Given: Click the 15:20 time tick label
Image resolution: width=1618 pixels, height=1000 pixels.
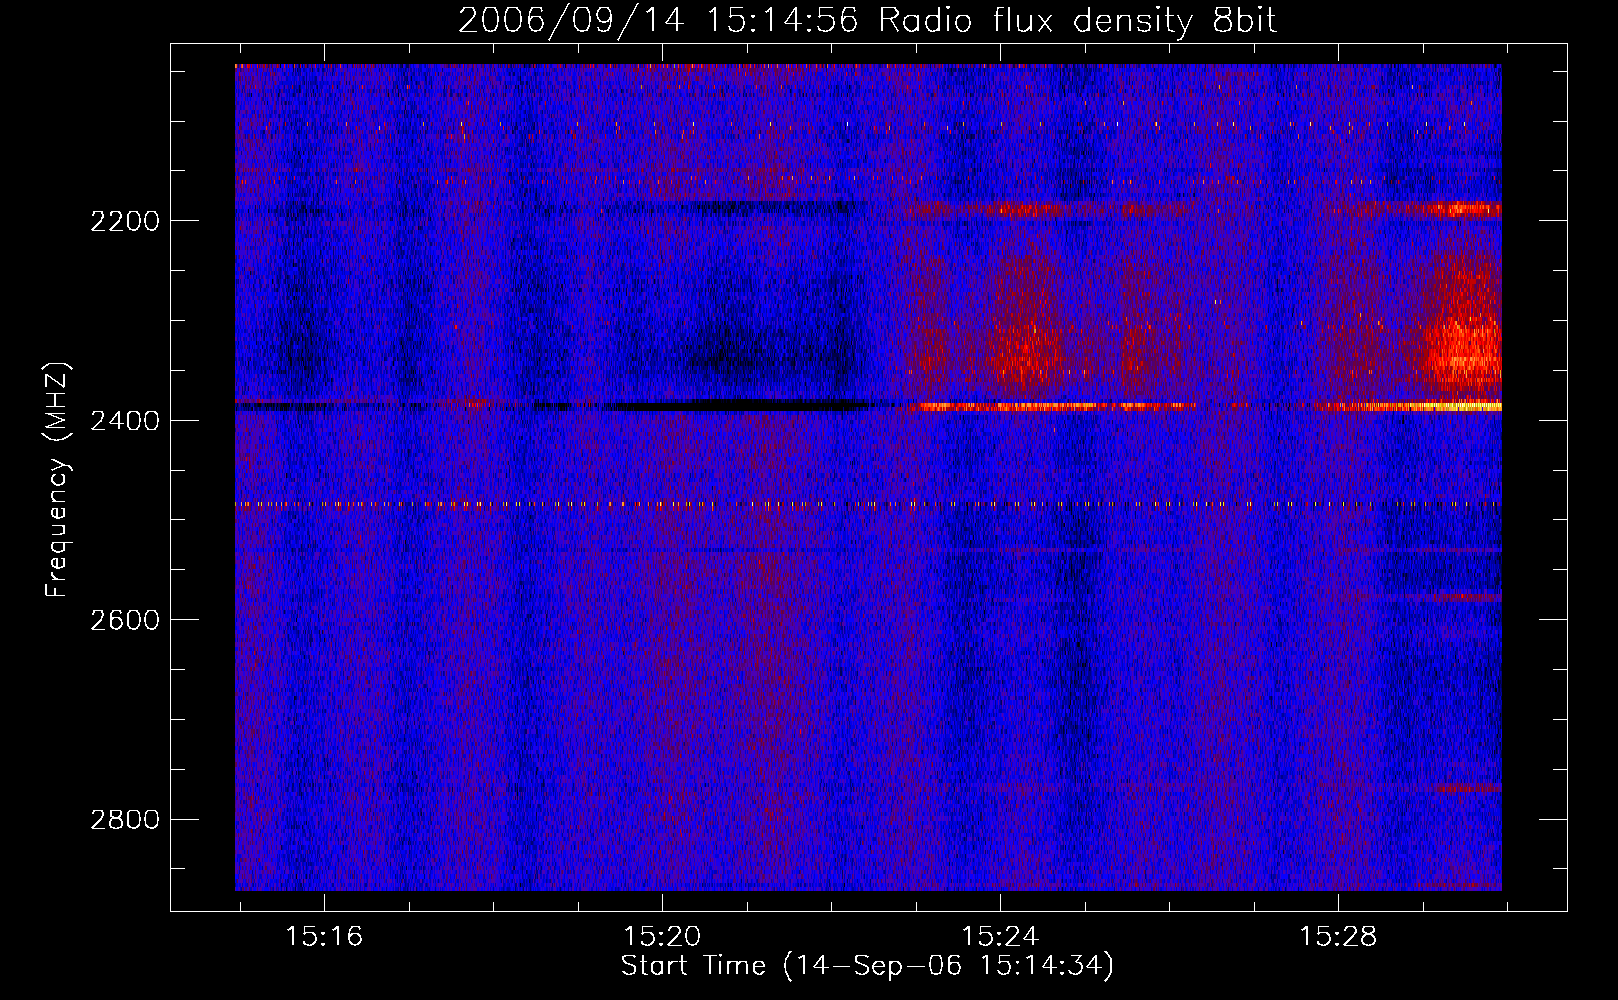Looking at the screenshot, I should click(662, 937).
